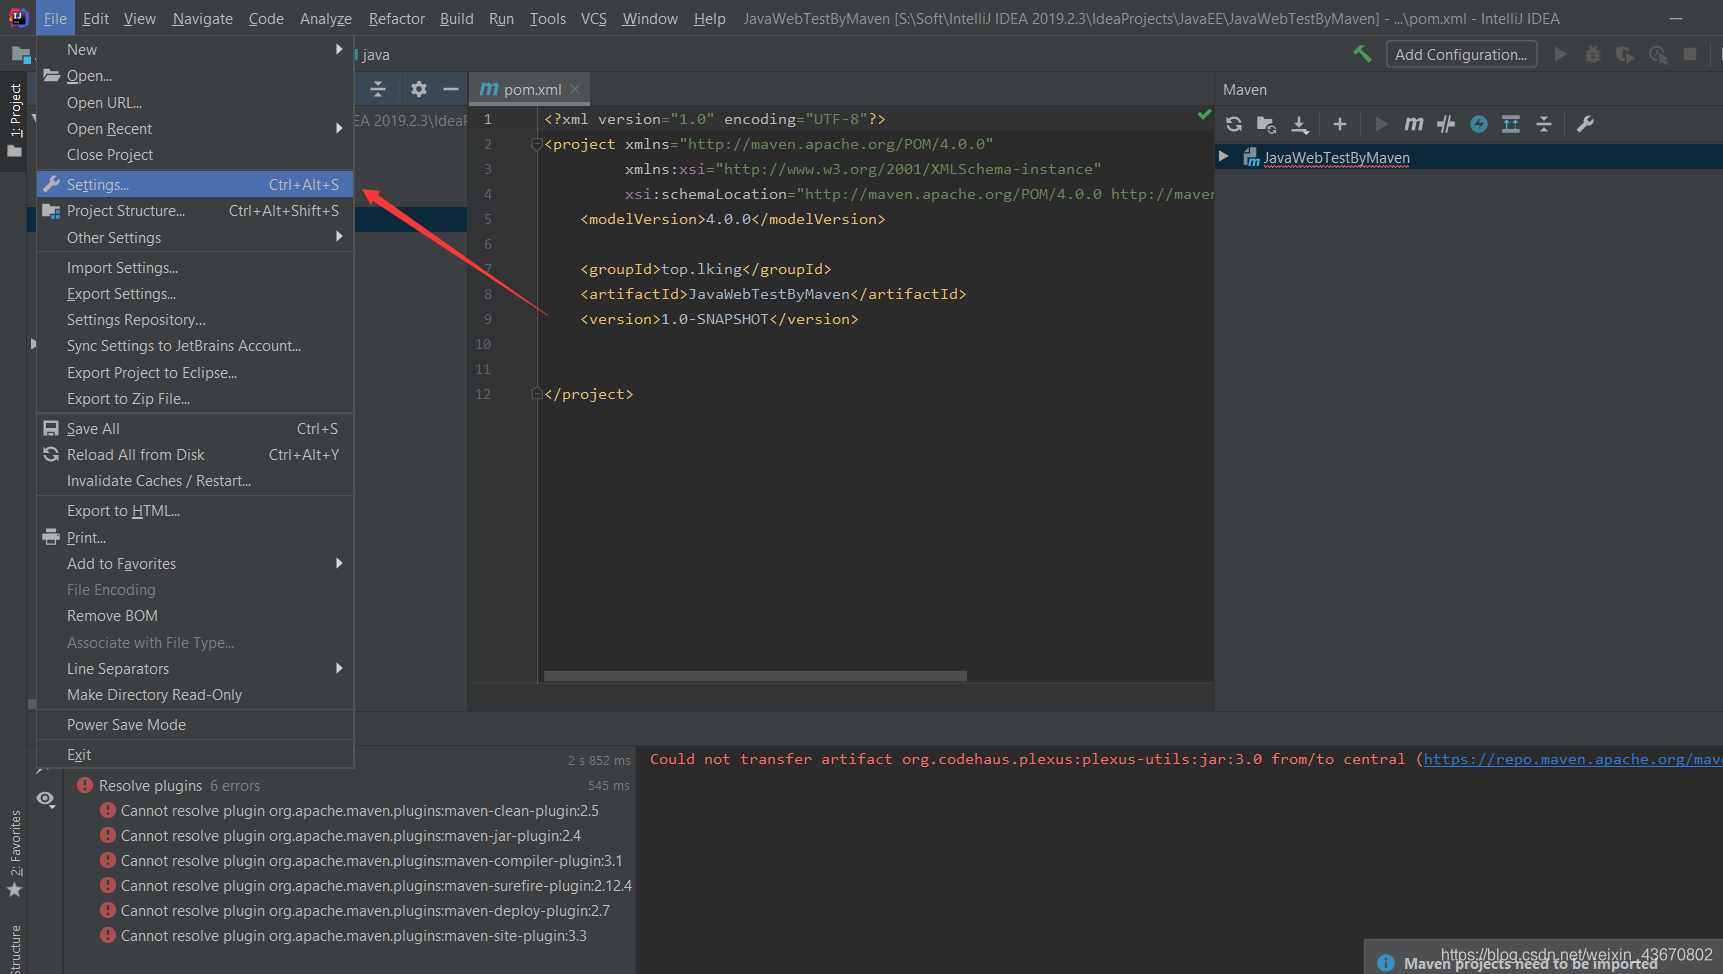Open the Add Configuration dropdown

[x=1461, y=54]
